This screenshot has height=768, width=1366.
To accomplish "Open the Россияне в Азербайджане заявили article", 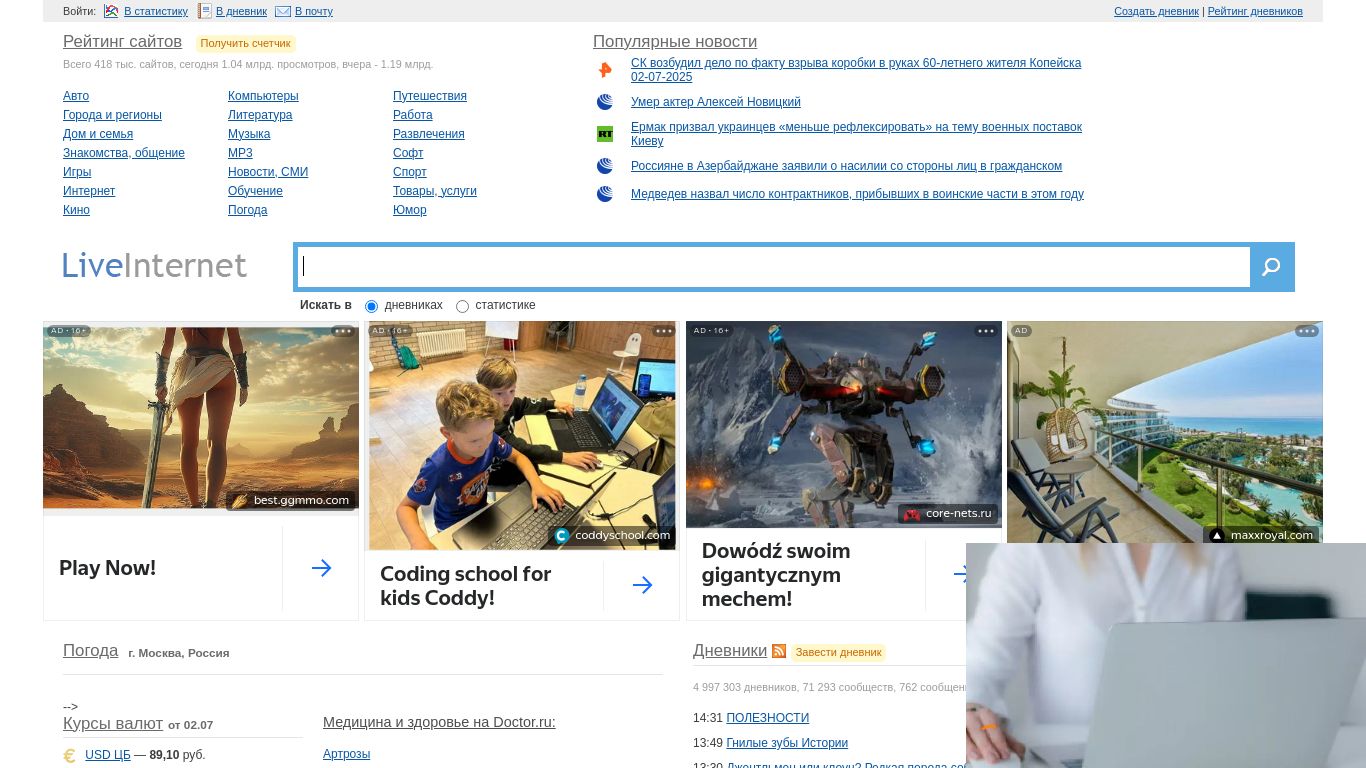I will [846, 166].
